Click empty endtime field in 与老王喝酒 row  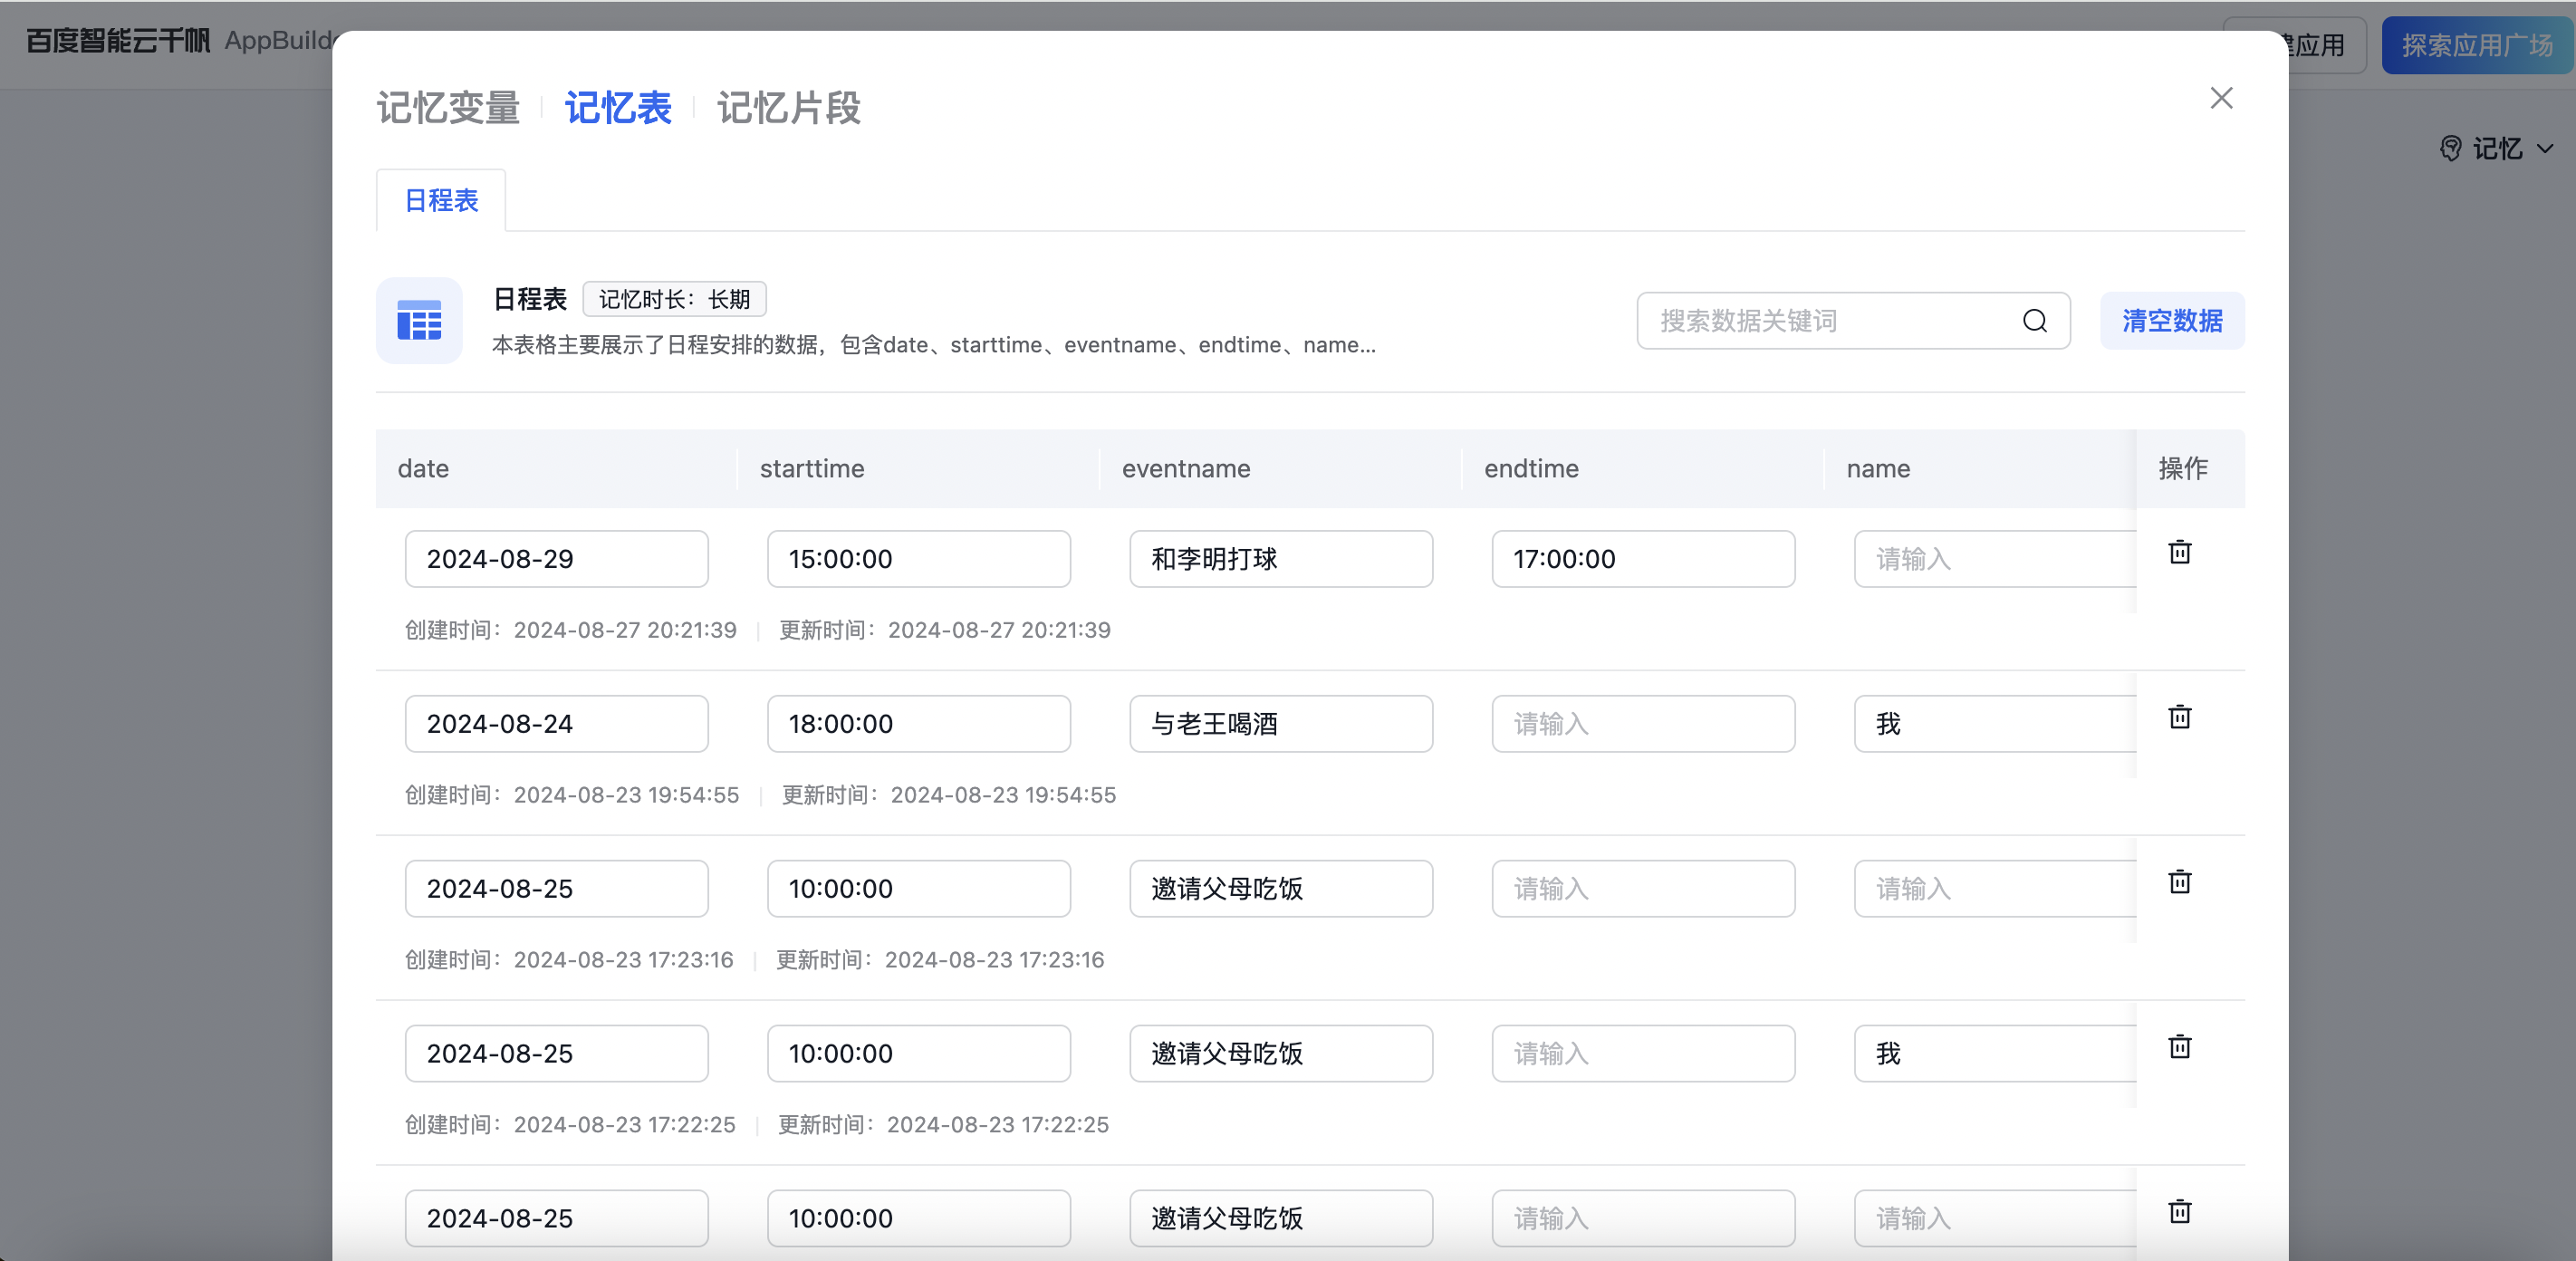[x=1643, y=724]
